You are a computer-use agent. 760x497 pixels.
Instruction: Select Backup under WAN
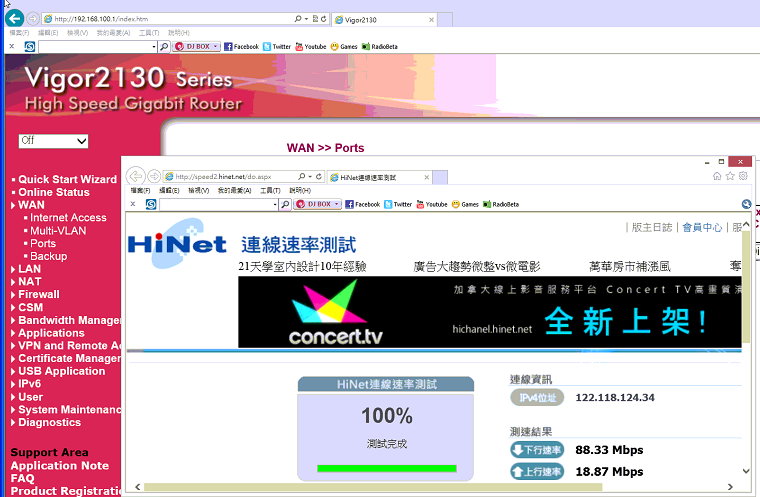(x=48, y=256)
